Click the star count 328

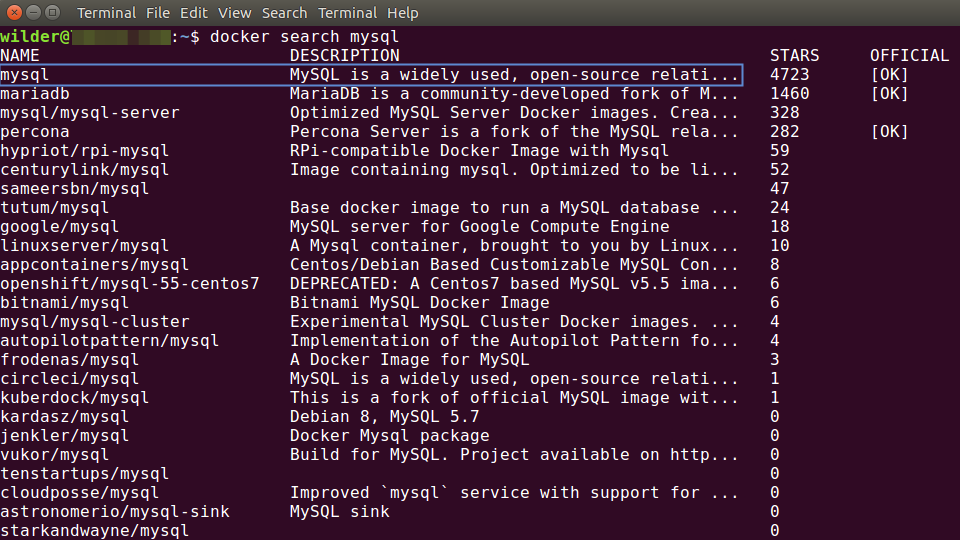click(784, 113)
